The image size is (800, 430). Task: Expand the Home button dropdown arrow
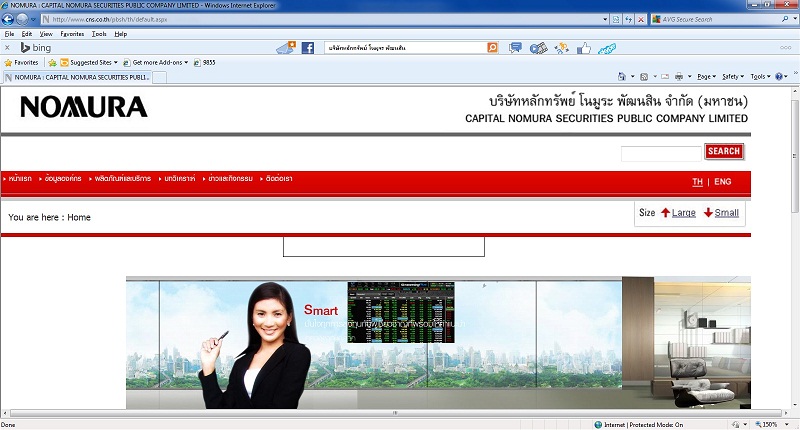click(x=633, y=77)
